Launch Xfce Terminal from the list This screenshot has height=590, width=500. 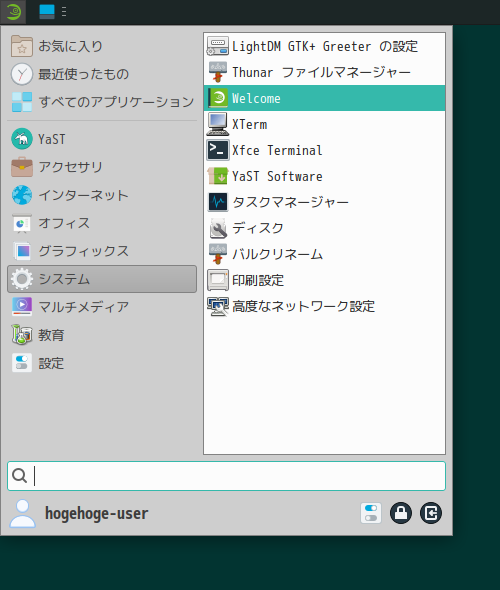pos(324,151)
